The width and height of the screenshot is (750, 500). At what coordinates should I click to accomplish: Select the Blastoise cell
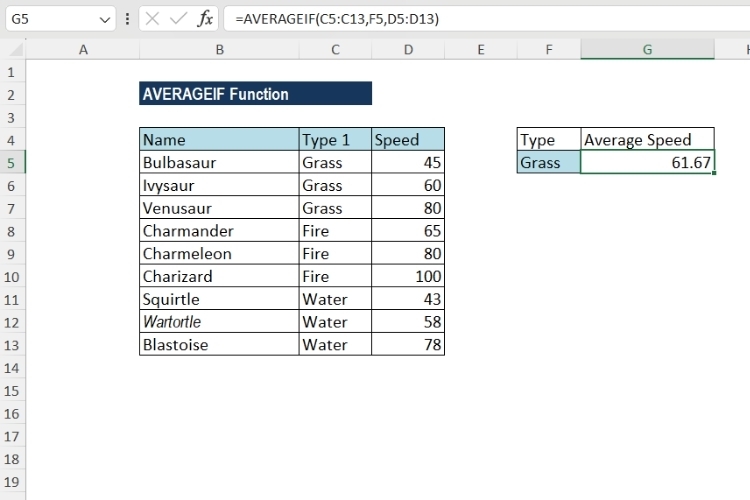(x=219, y=344)
